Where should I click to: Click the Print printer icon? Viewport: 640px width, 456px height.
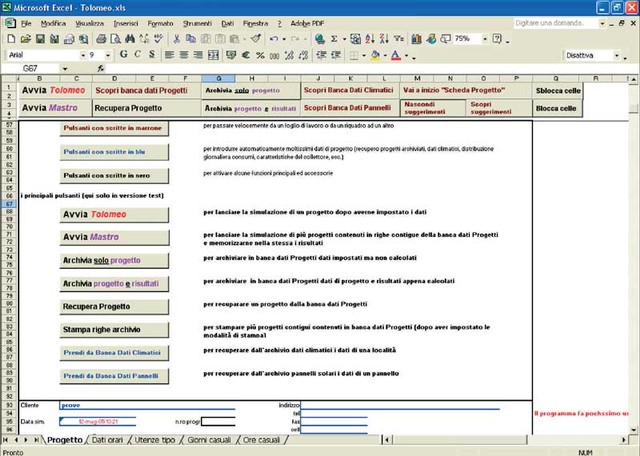(101, 39)
